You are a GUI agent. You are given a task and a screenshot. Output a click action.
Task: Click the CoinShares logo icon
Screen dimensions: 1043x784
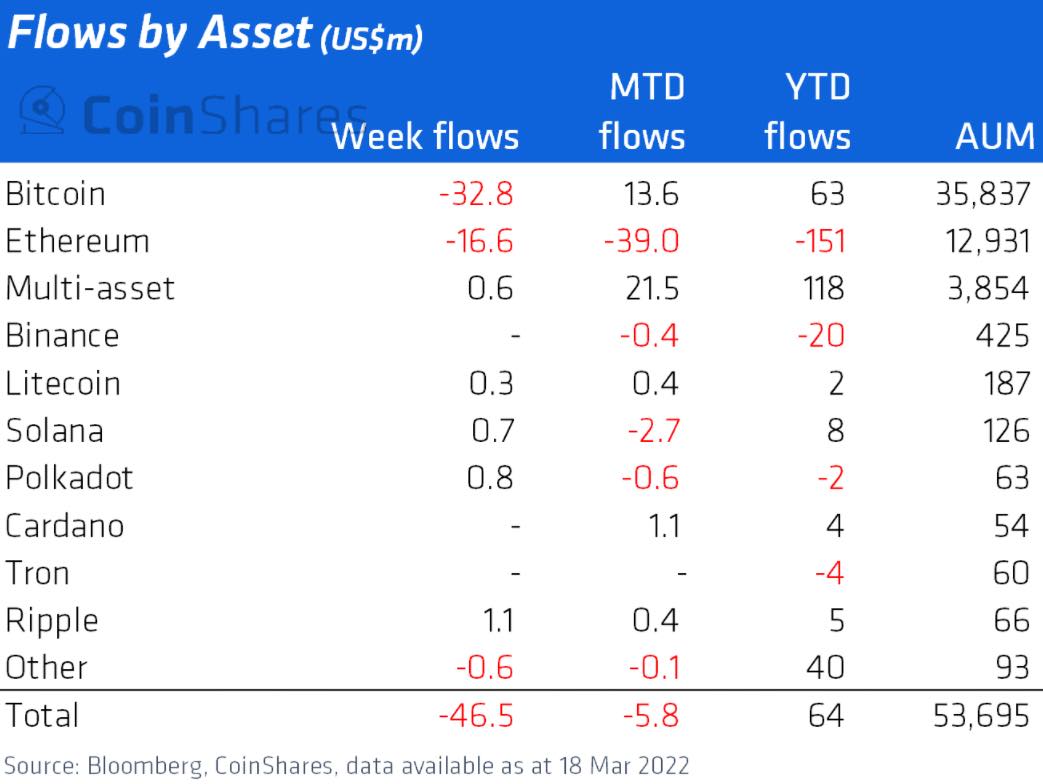click(x=43, y=110)
